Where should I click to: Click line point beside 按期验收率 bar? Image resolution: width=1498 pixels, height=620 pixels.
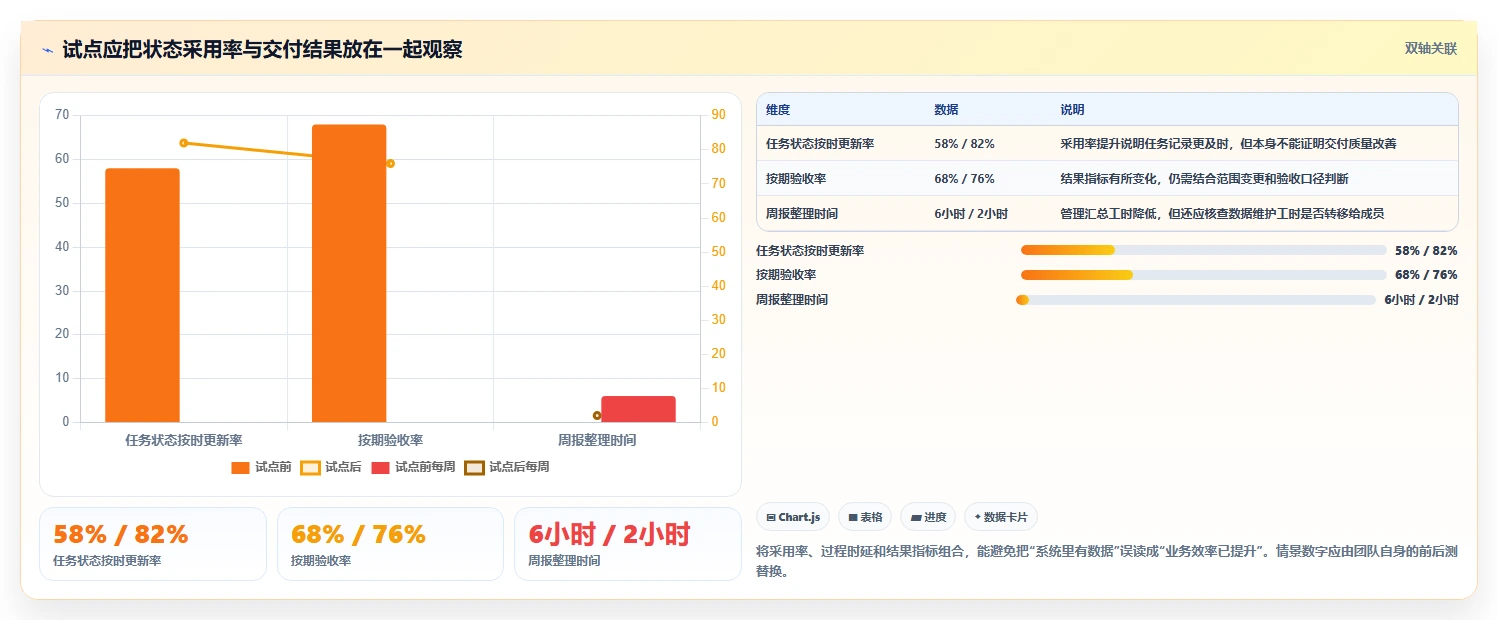pyautogui.click(x=390, y=163)
